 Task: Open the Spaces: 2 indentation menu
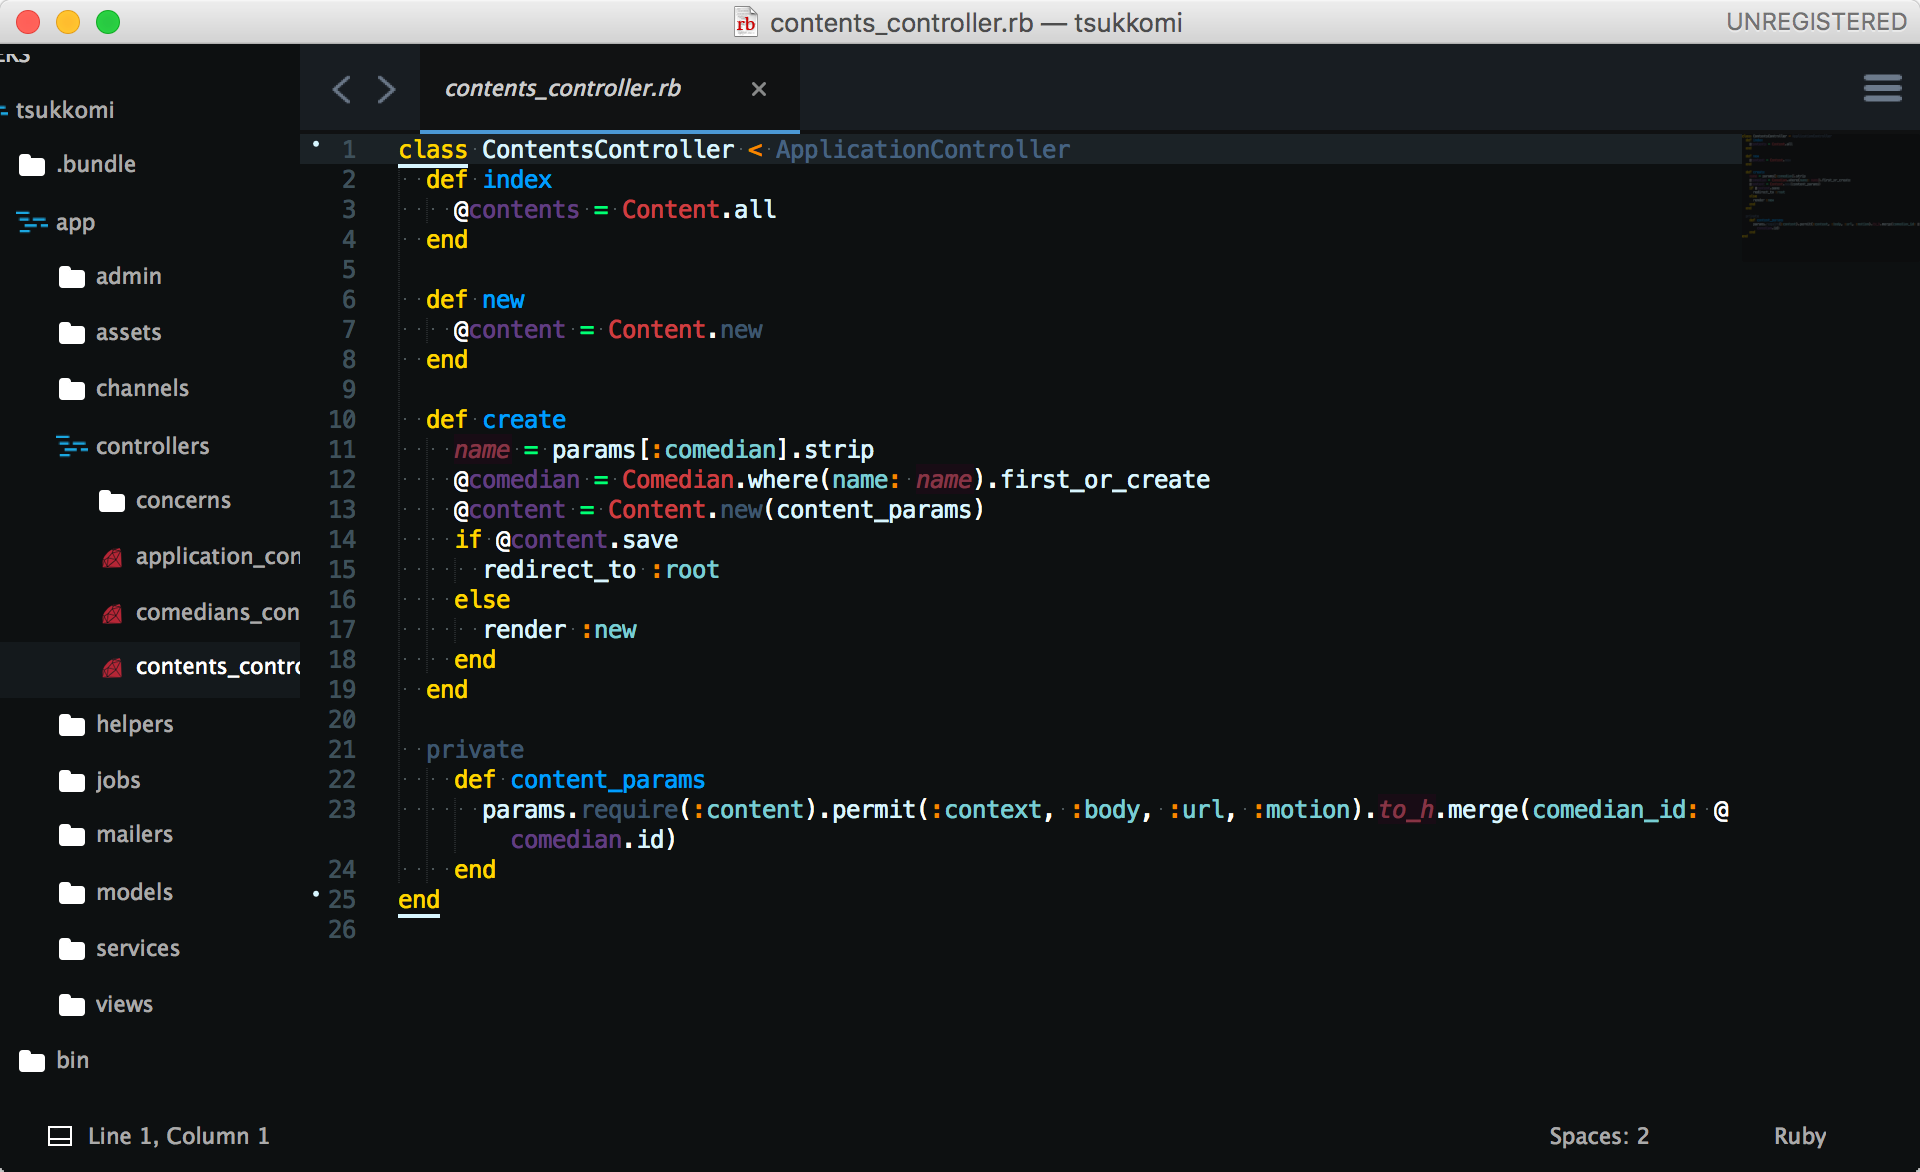point(1598,1136)
